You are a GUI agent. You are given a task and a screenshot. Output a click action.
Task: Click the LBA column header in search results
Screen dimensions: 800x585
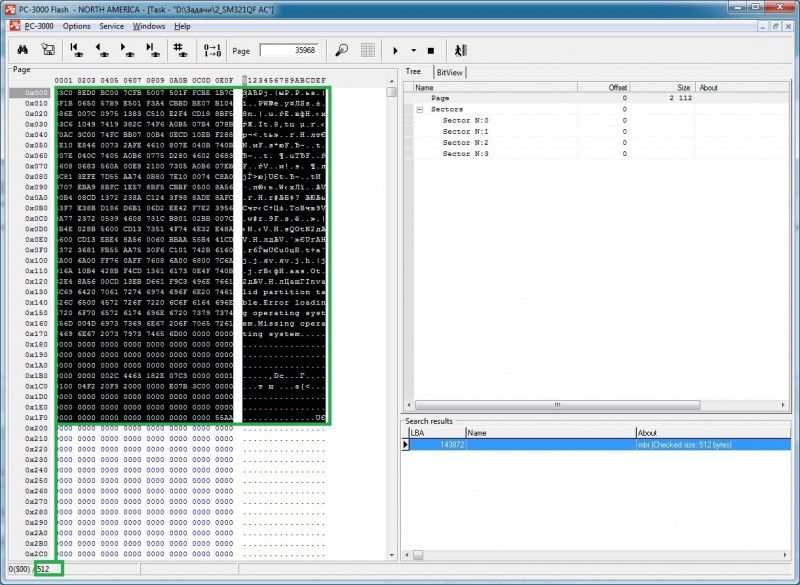pos(438,433)
